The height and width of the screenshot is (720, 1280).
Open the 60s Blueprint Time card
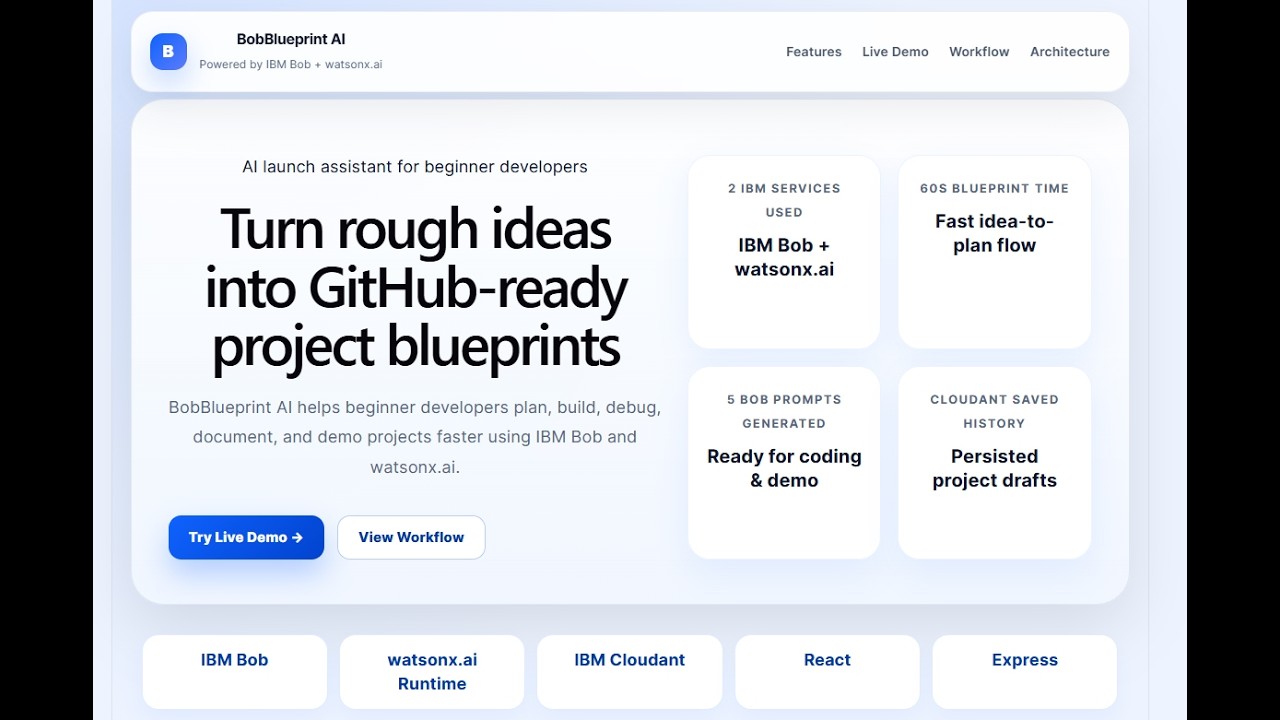point(994,252)
